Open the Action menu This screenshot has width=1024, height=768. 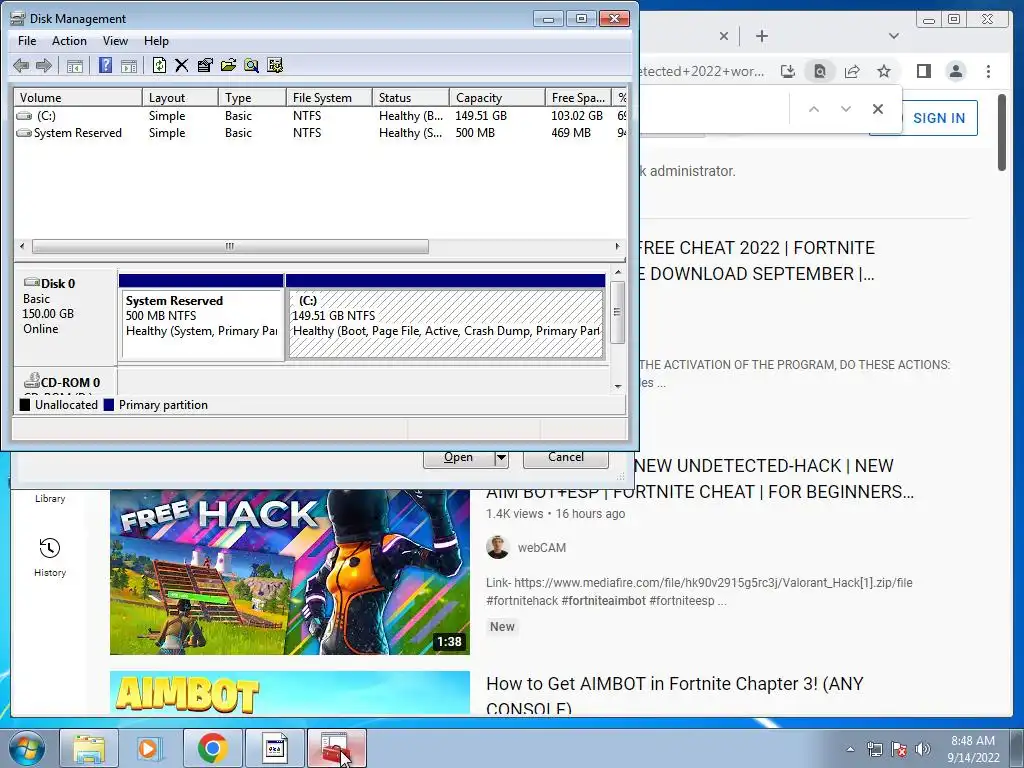click(x=69, y=40)
